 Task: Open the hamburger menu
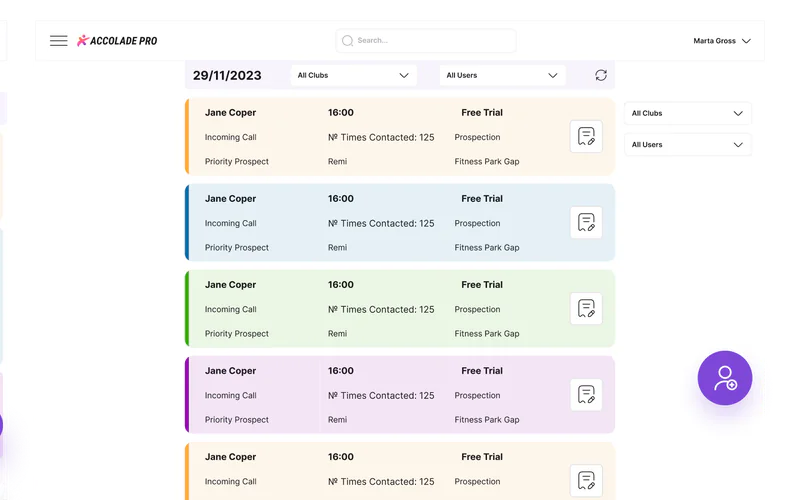click(x=59, y=41)
